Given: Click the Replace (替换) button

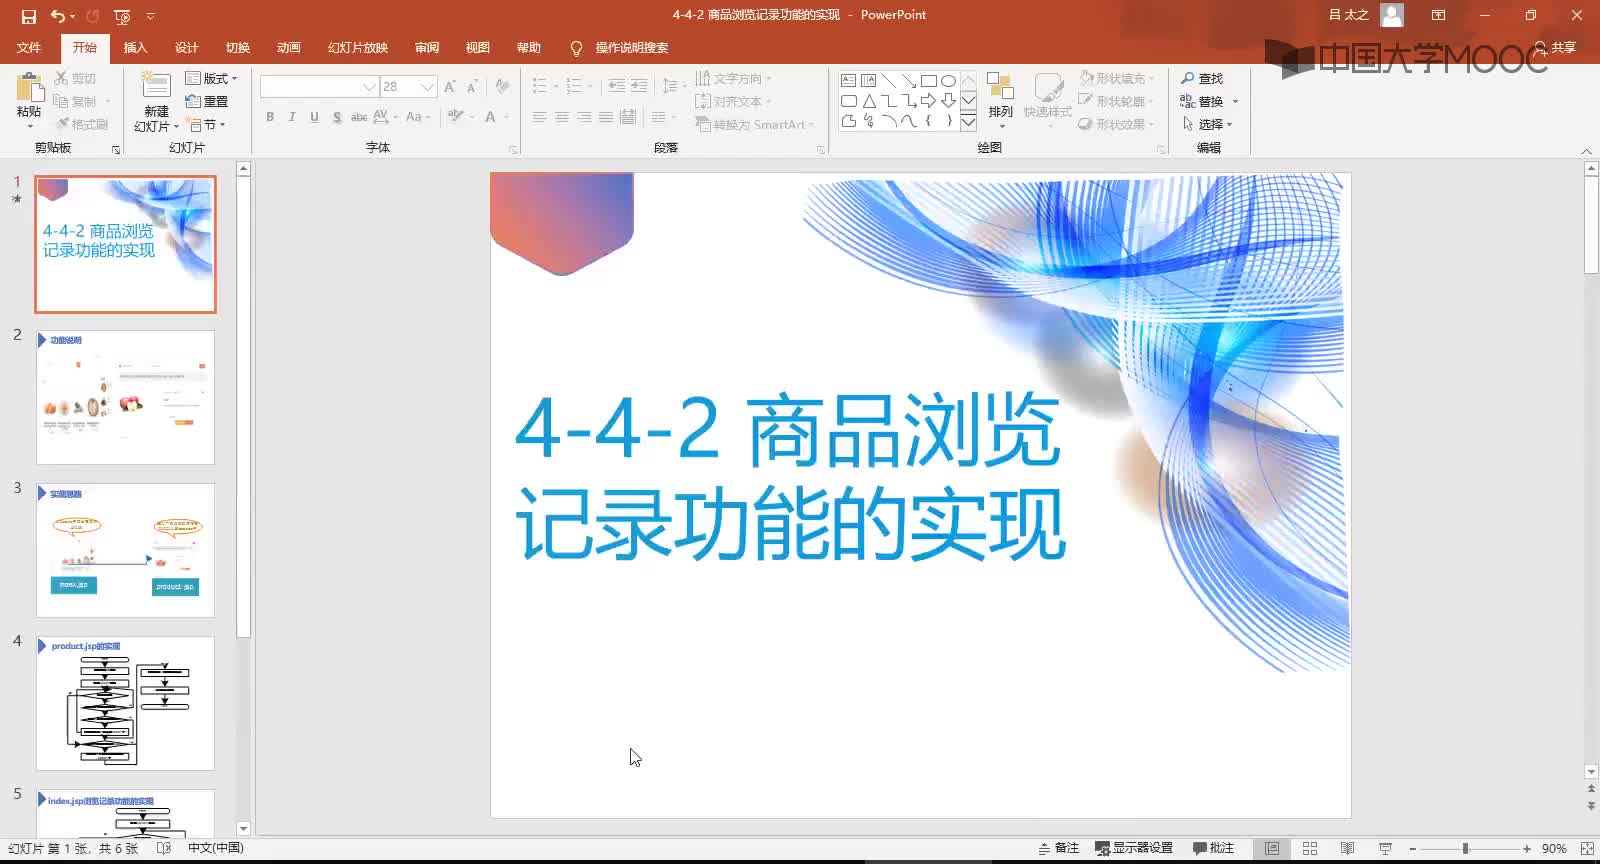Looking at the screenshot, I should pos(1202,101).
